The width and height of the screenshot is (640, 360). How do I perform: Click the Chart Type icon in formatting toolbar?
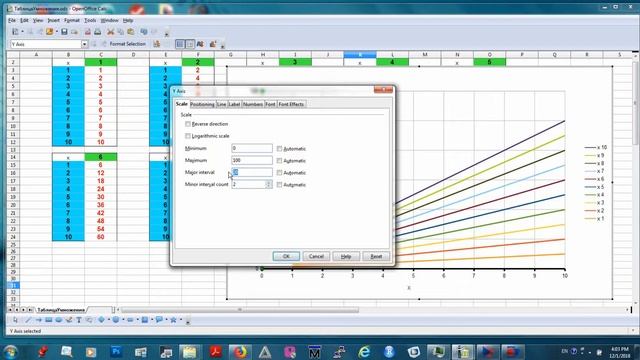pos(157,44)
